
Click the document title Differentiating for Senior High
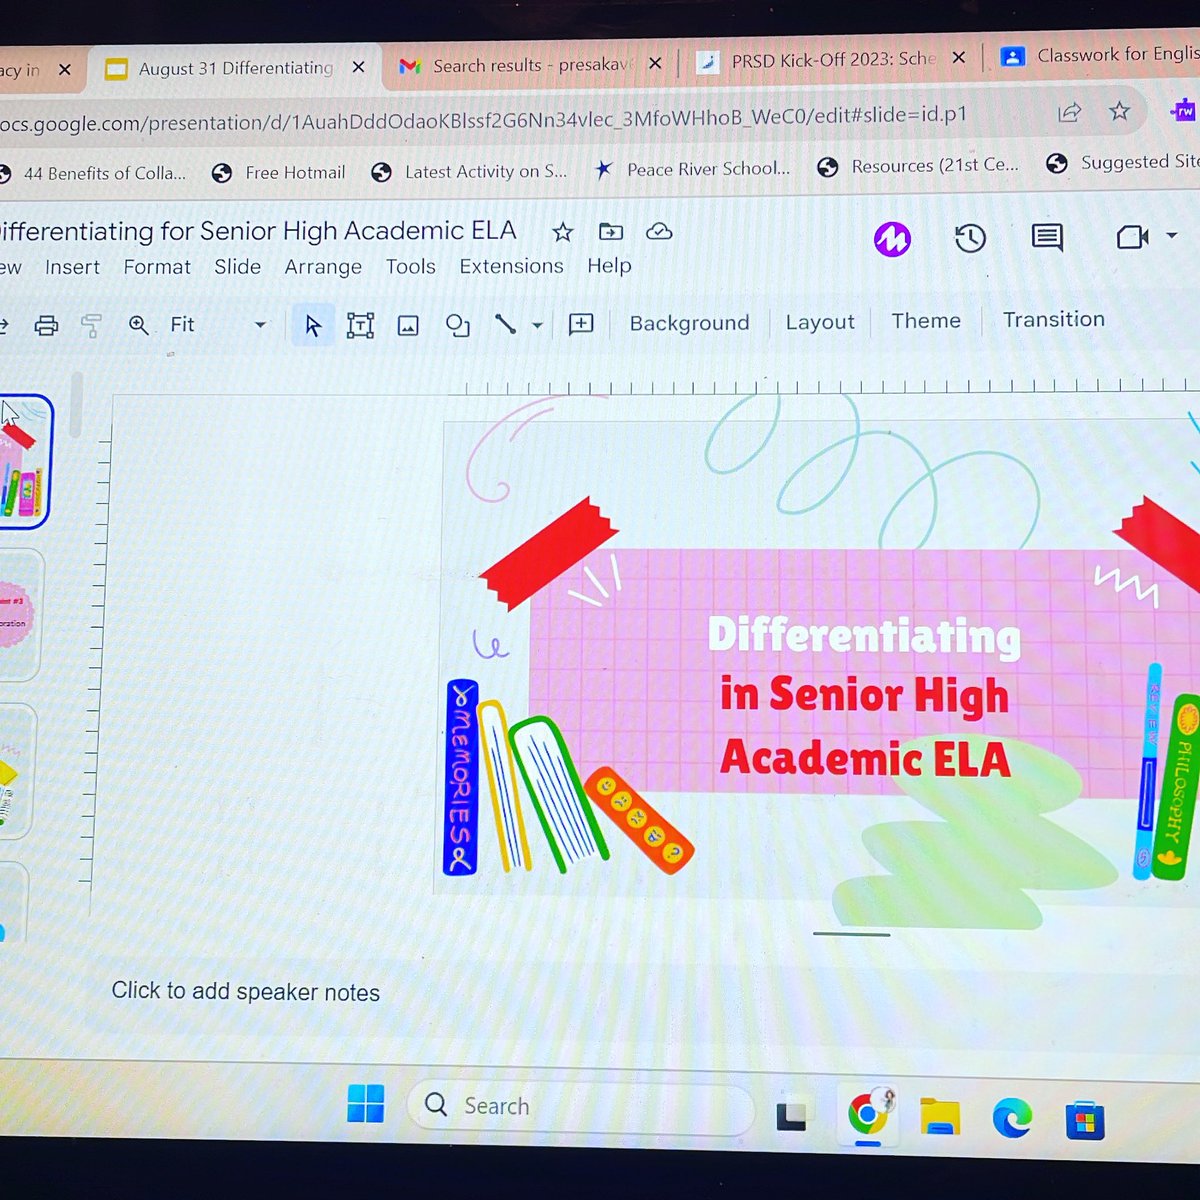pyautogui.click(x=258, y=231)
